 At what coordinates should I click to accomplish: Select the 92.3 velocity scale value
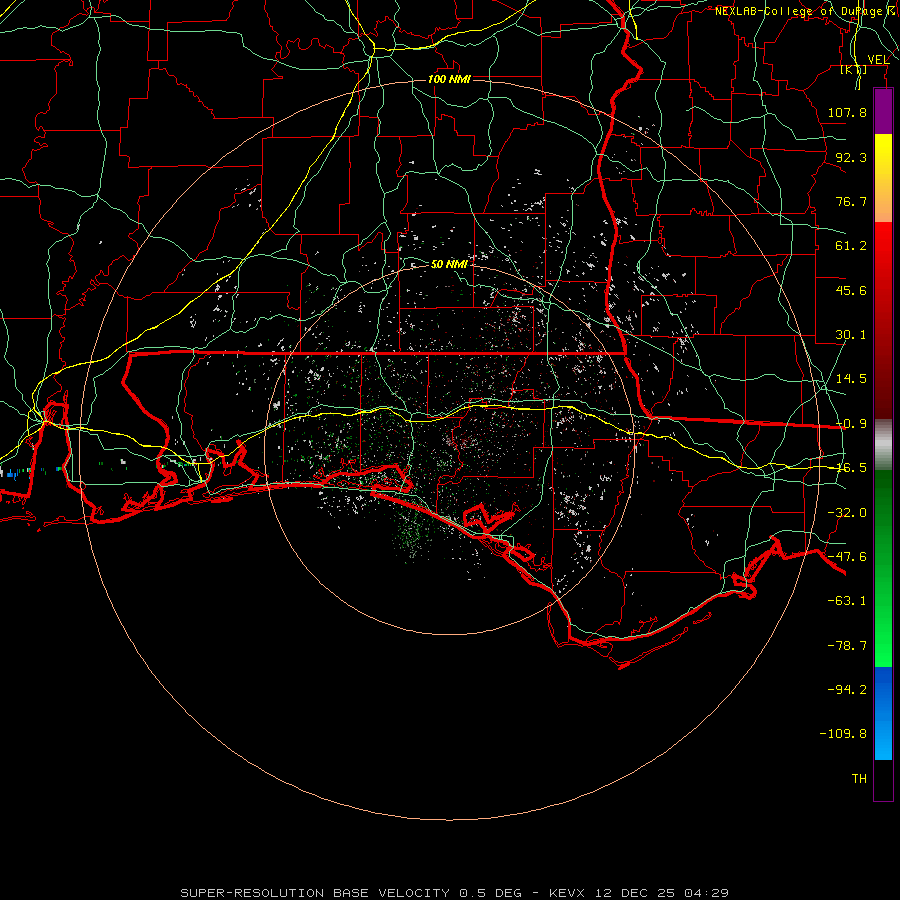coord(851,157)
